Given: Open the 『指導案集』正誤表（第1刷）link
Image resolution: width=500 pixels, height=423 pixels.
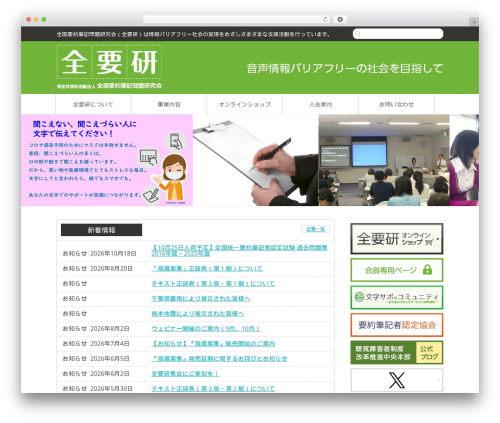Looking at the screenshot, I should 207,269.
